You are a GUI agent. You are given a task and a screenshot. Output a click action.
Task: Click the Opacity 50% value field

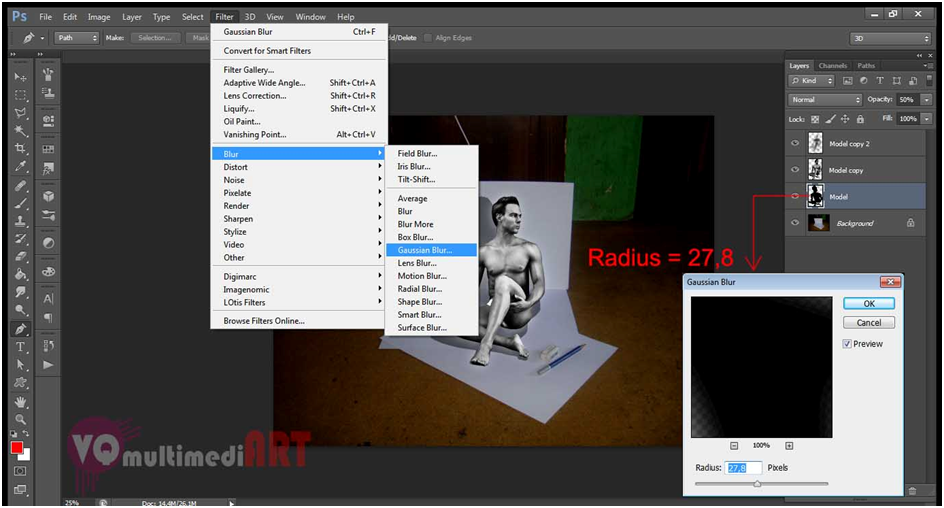click(908, 100)
